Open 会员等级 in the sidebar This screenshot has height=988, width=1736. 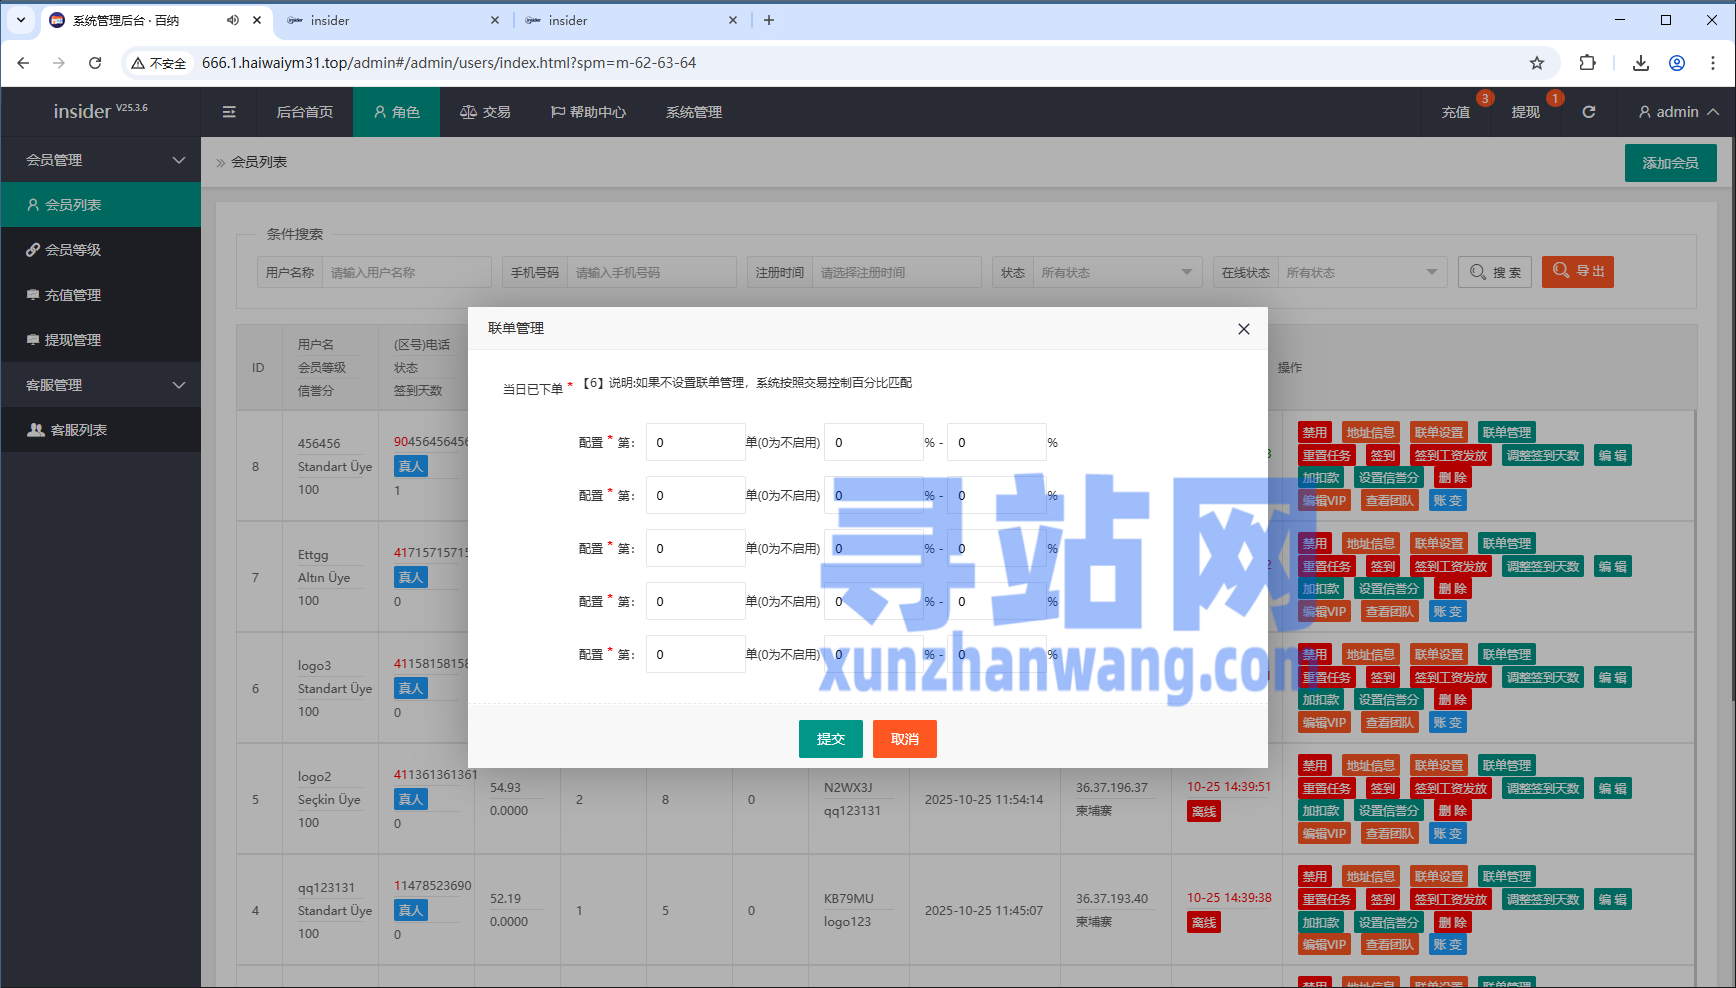tap(73, 250)
